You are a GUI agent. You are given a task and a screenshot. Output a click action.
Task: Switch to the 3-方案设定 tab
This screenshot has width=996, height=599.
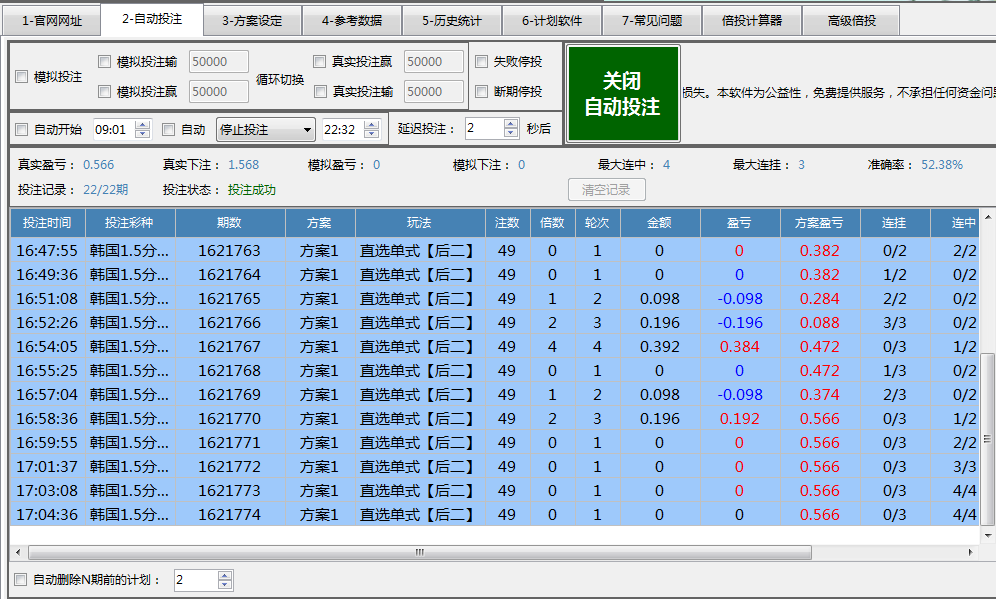(251, 19)
